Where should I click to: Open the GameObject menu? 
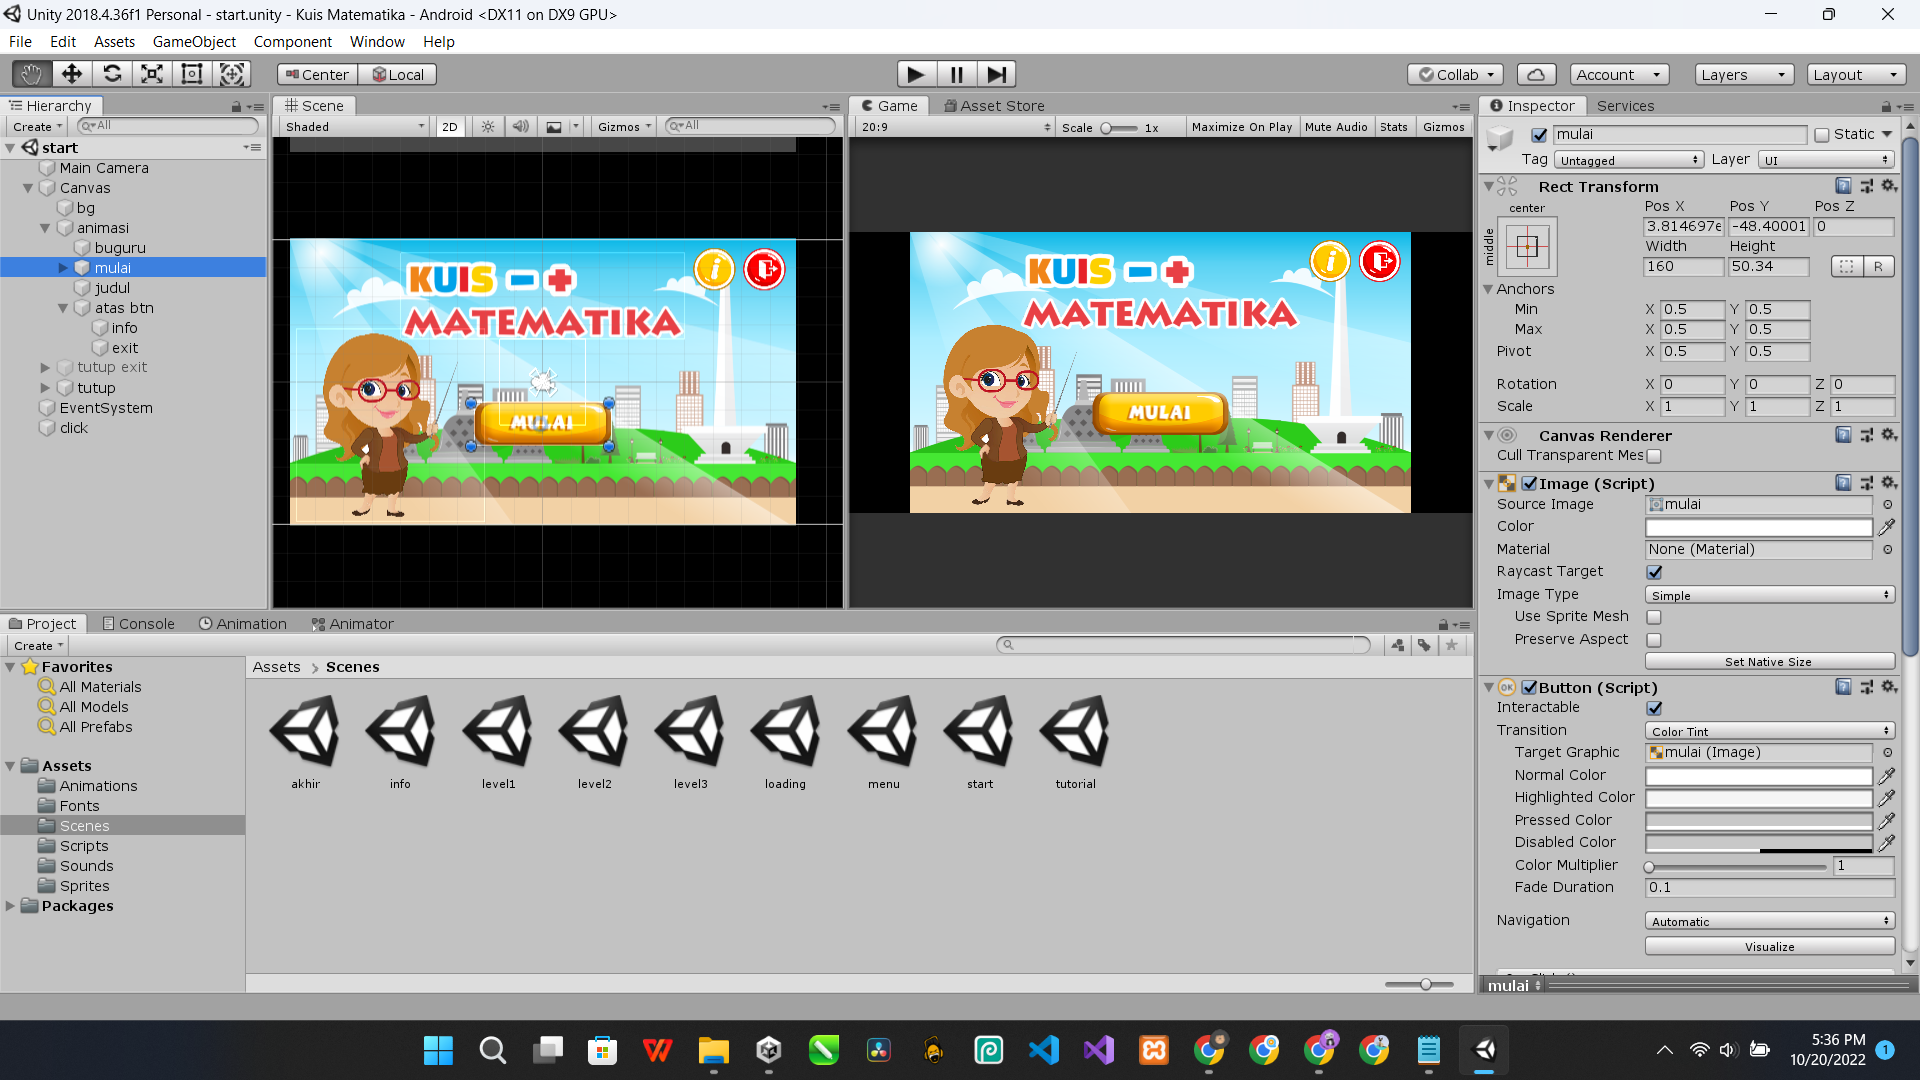tap(194, 42)
